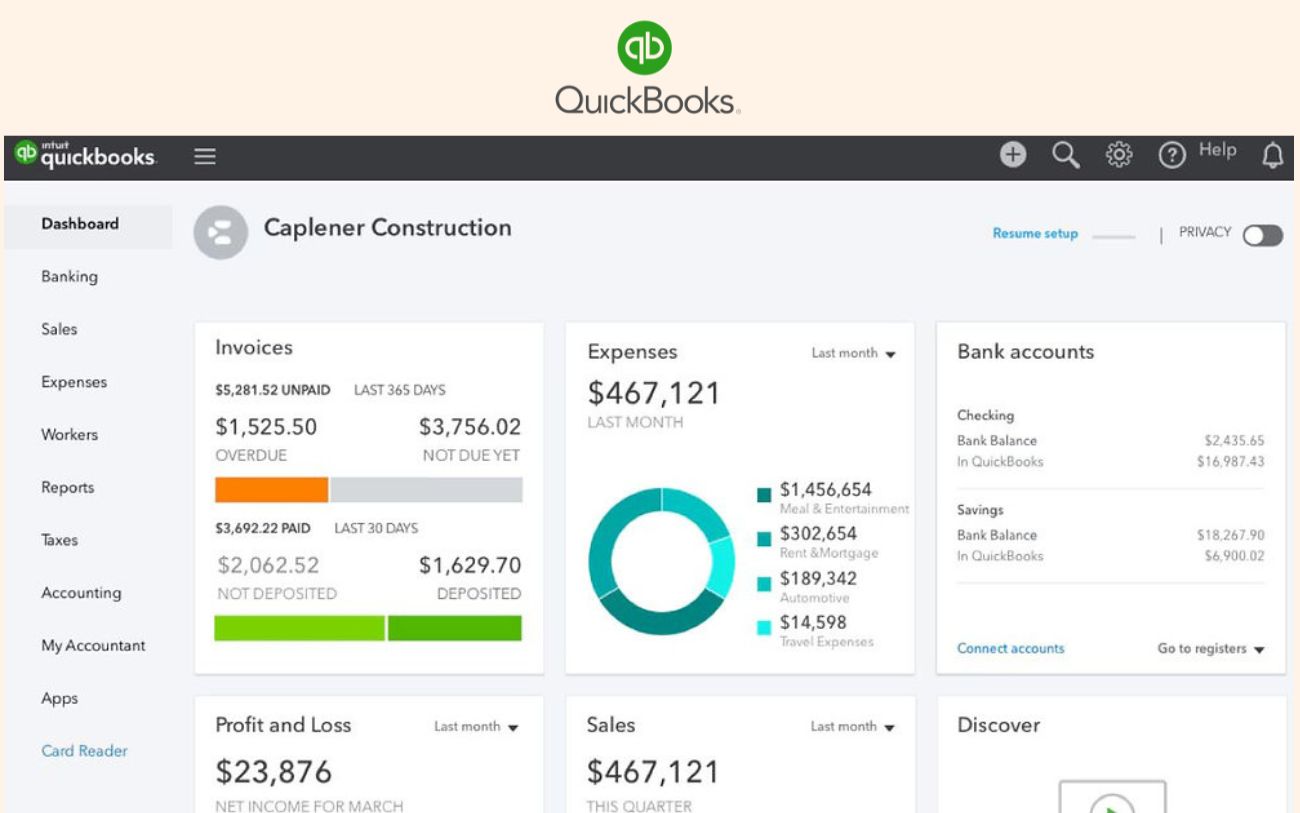Viewport: 1300px width, 813px height.
Task: Click the $23,876 net income figure
Action: 273,772
